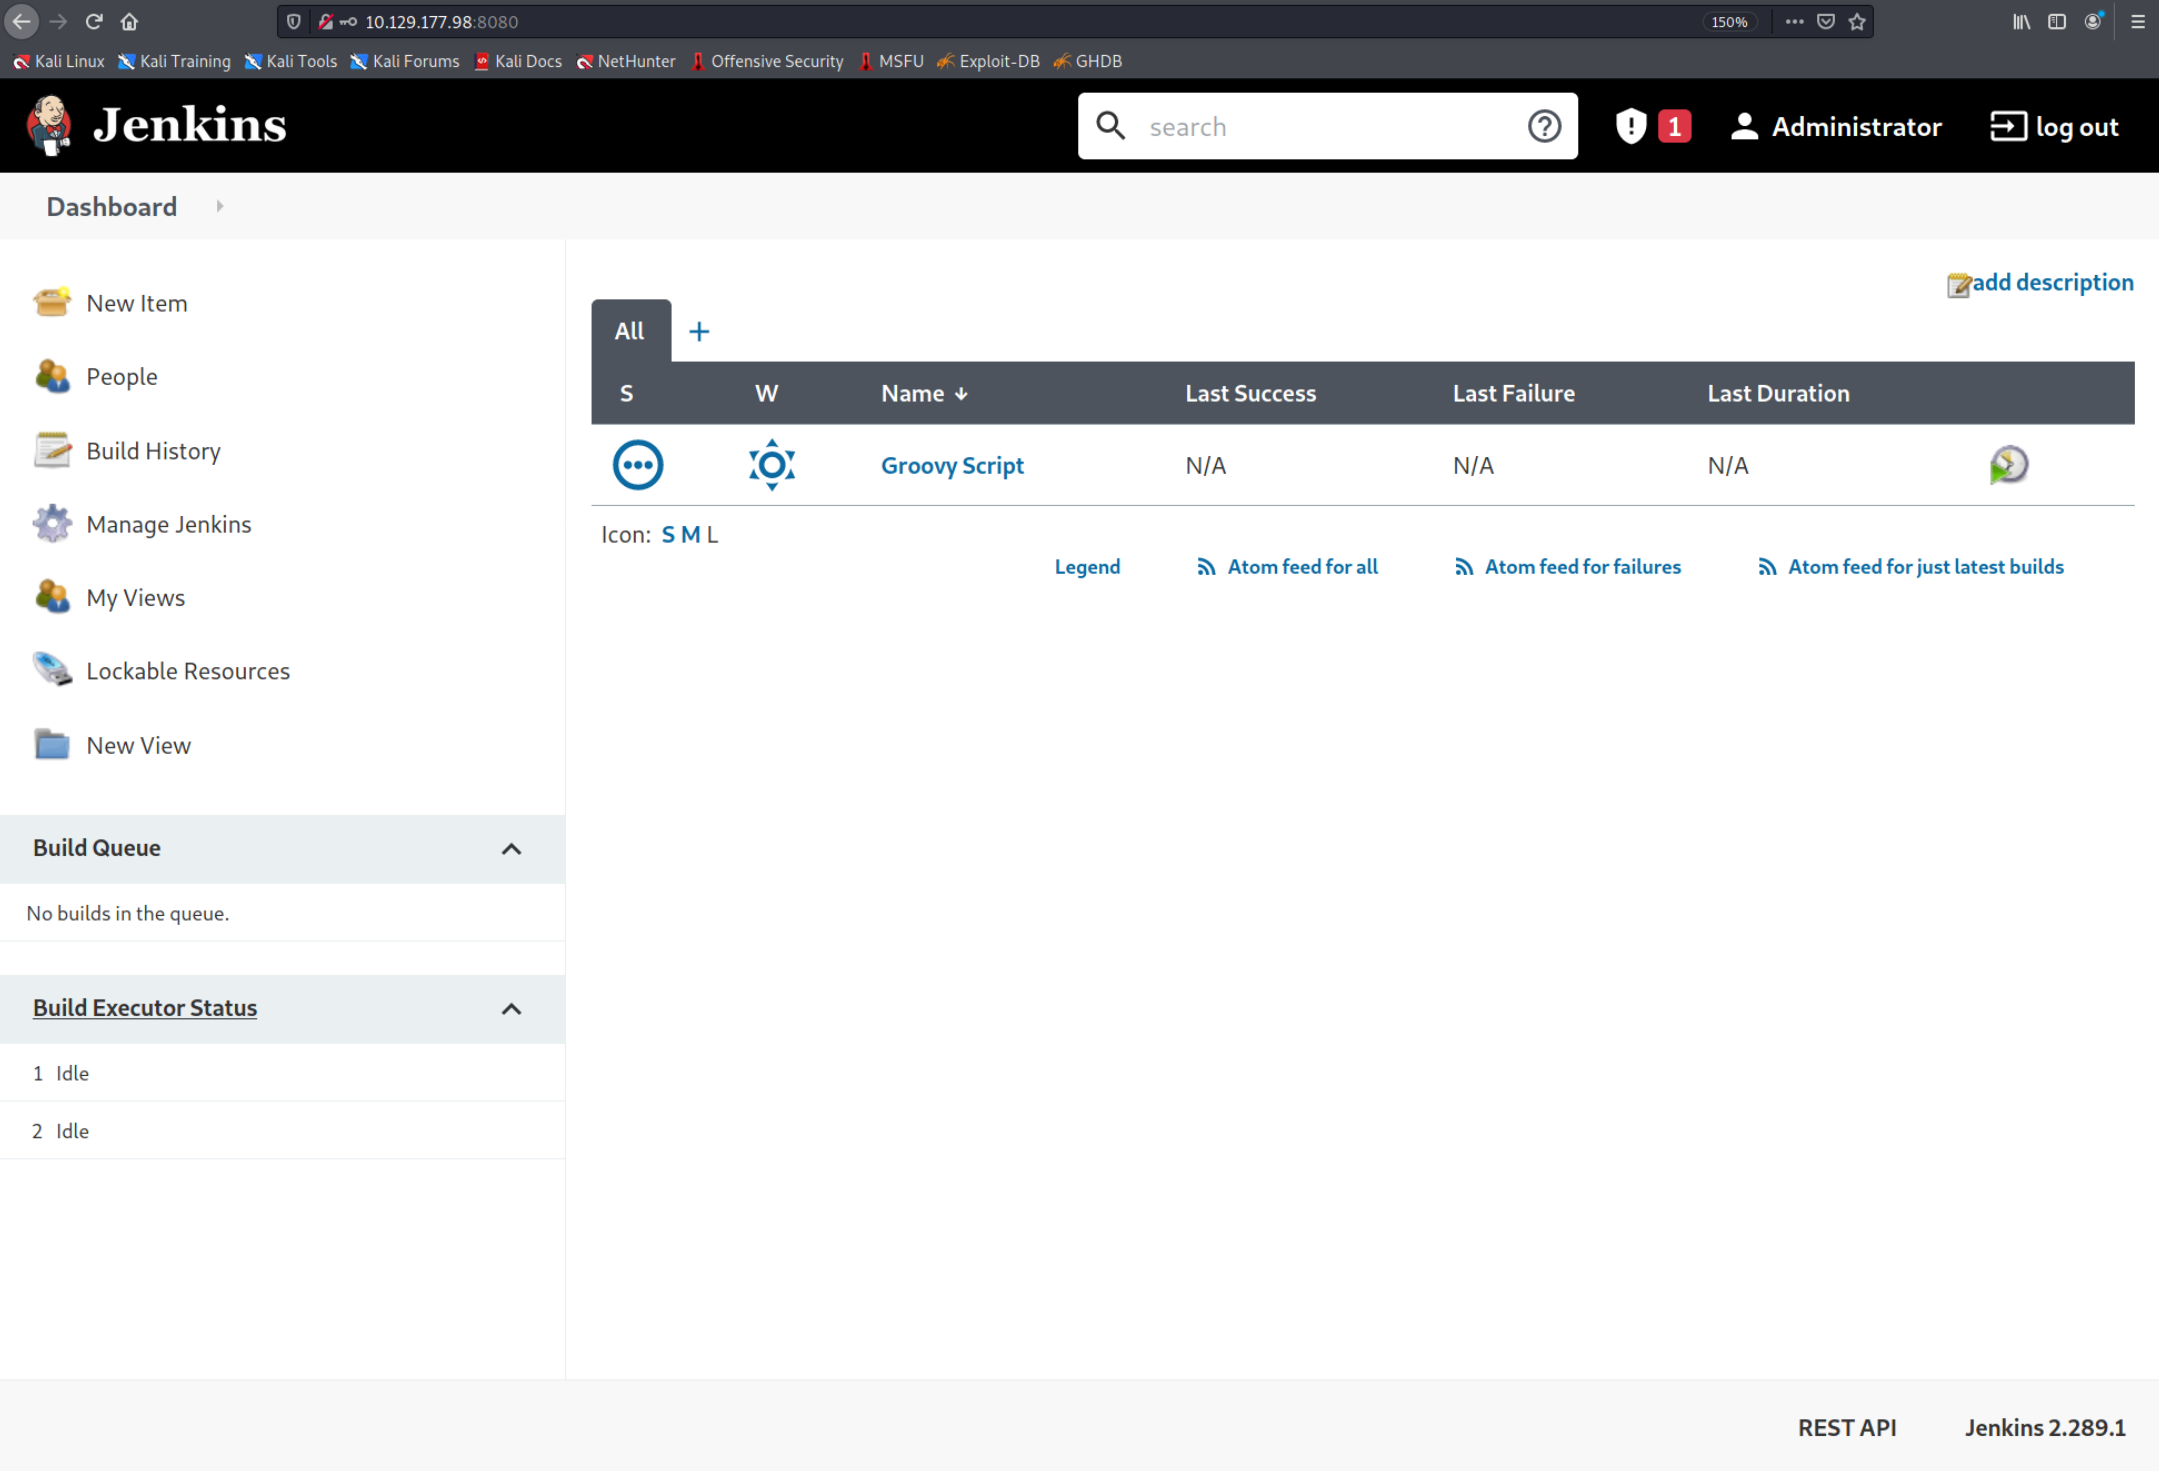Image resolution: width=2159 pixels, height=1471 pixels.
Task: Click the Jenkins 2.289.1 version link
Action: 2045,1427
